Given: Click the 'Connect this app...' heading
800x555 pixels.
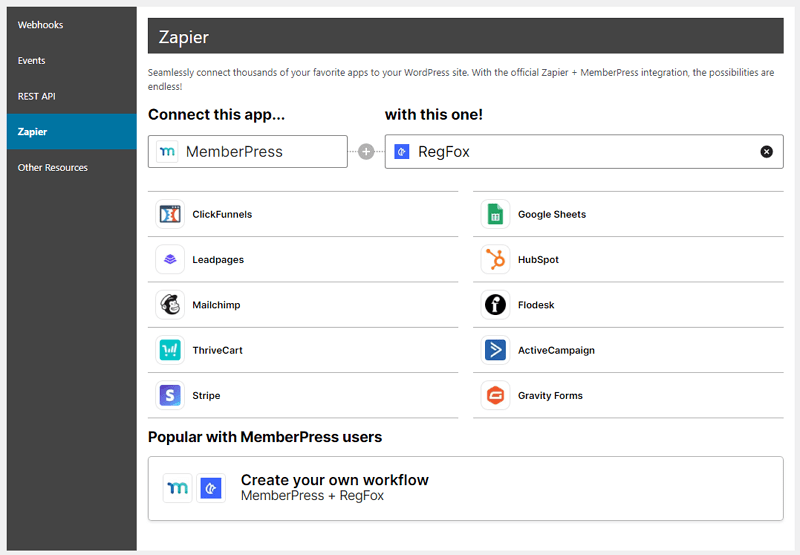Looking at the screenshot, I should [216, 115].
